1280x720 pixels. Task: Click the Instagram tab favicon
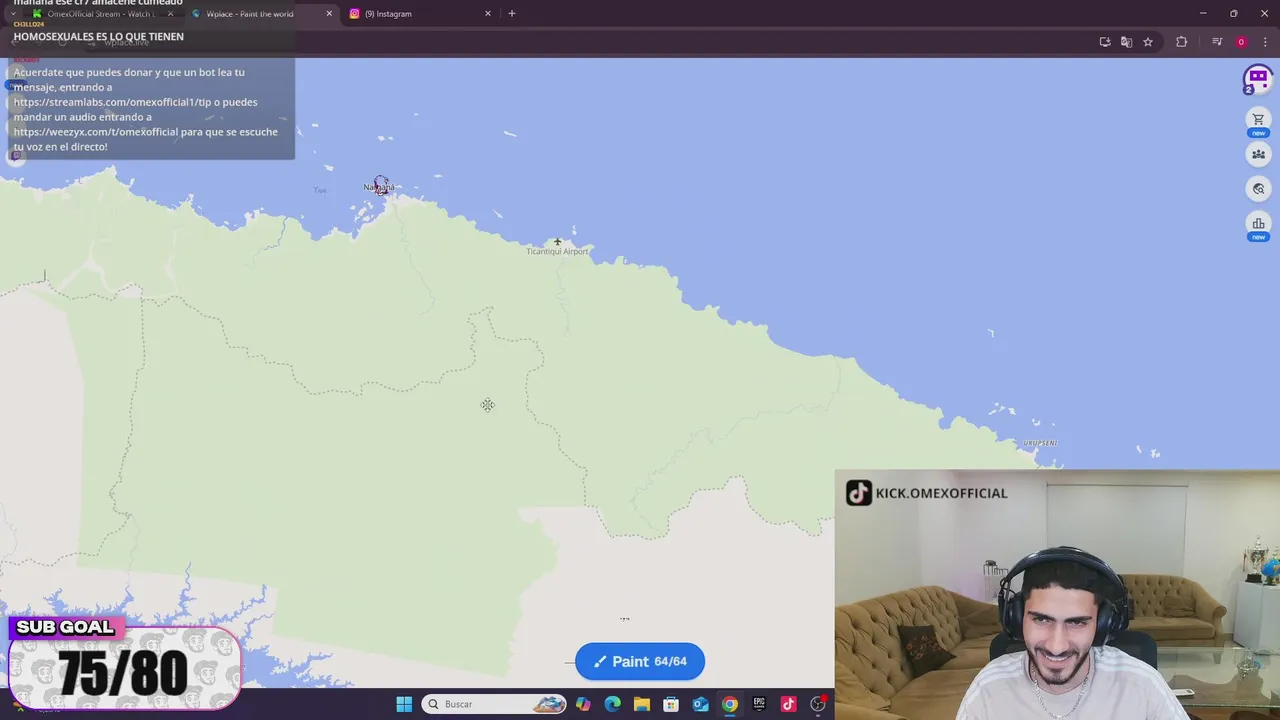pos(354,14)
